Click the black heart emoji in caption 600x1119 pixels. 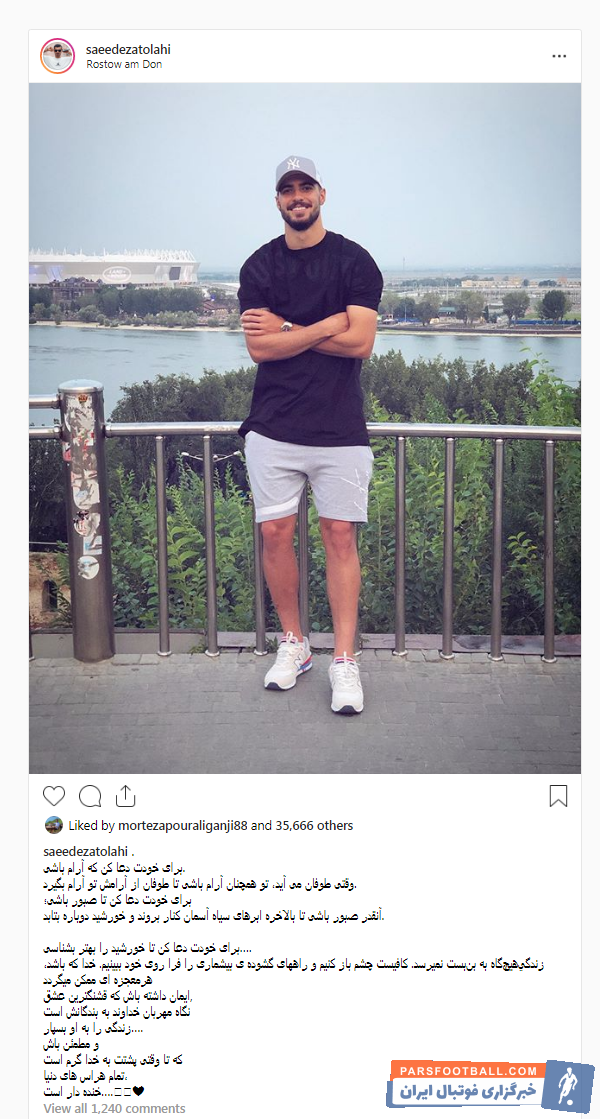pyautogui.click(x=138, y=1091)
